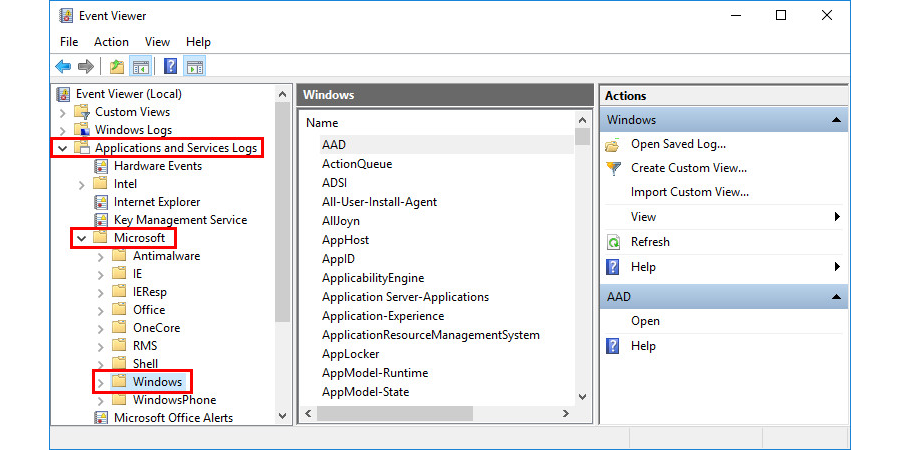
Task: Select the Application-Experience list entry
Action: click(383, 316)
